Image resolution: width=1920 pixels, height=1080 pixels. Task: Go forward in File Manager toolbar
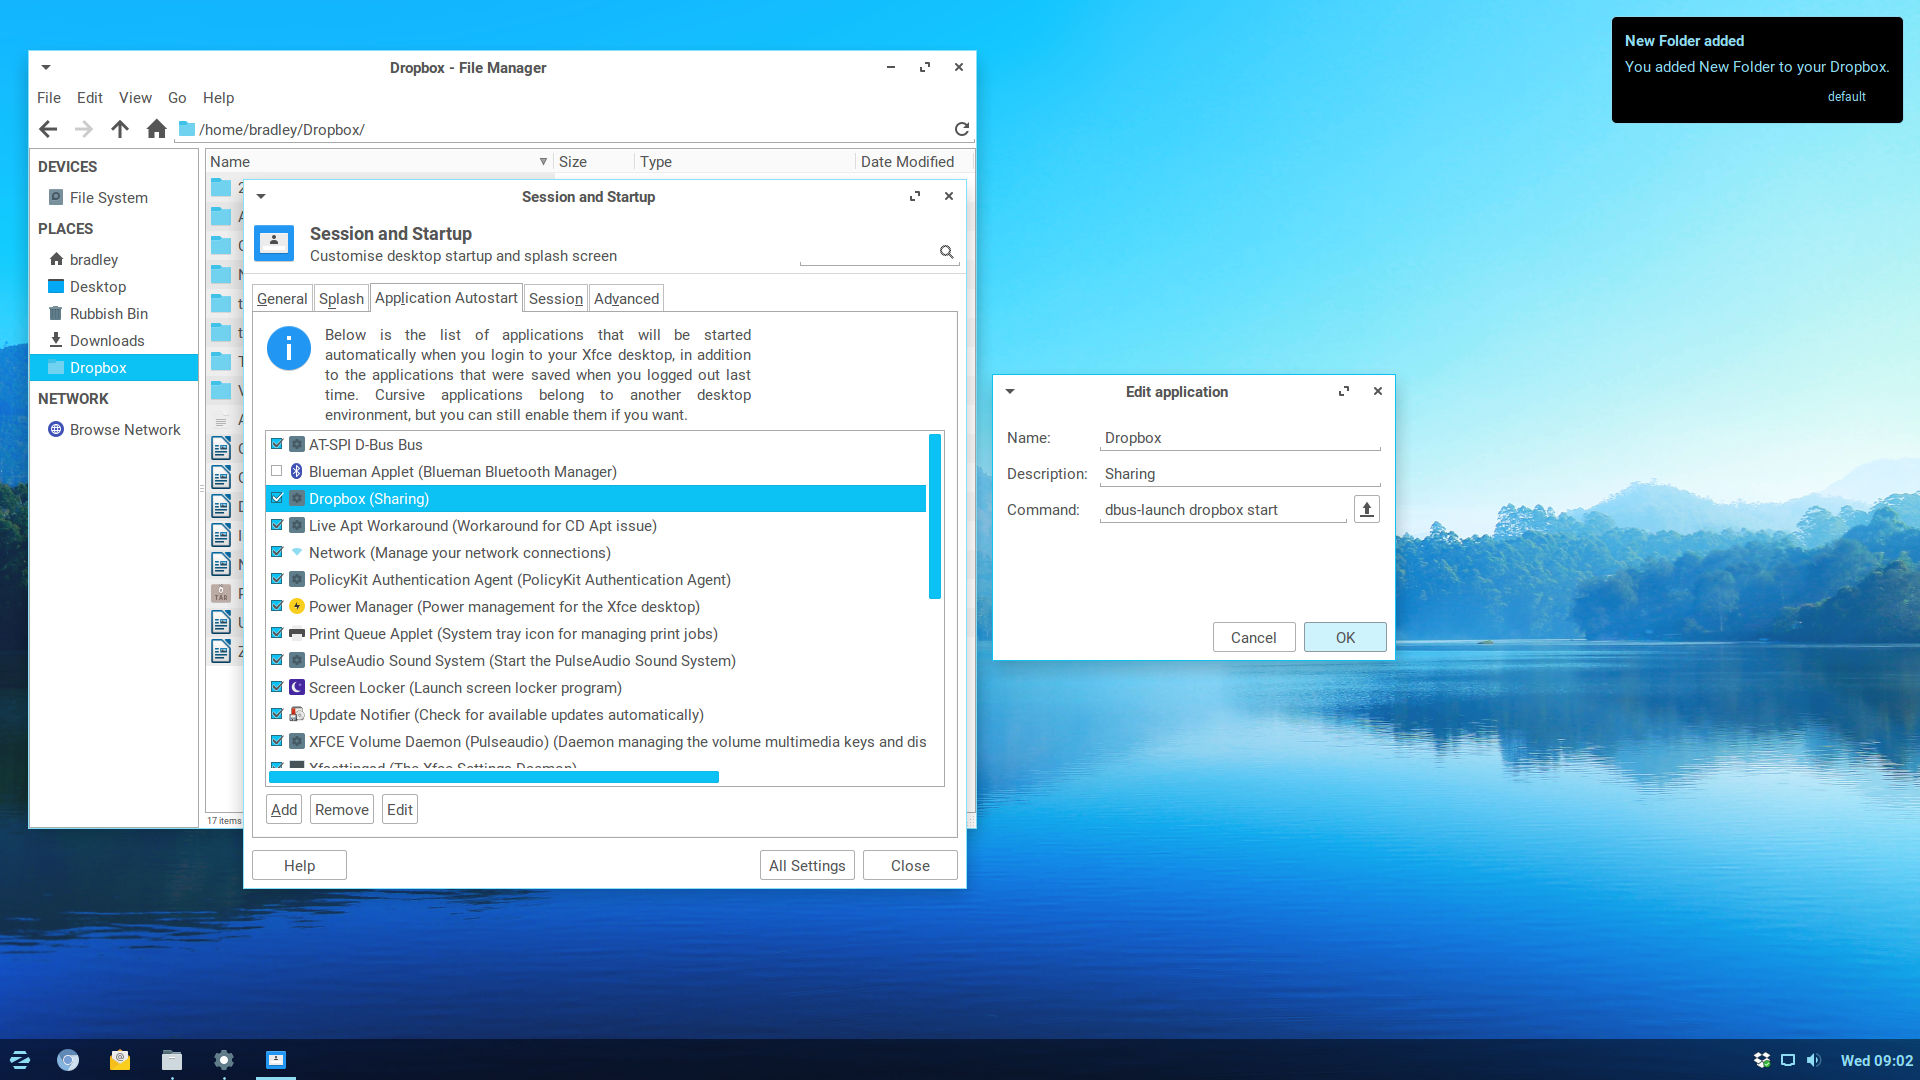coord(84,129)
